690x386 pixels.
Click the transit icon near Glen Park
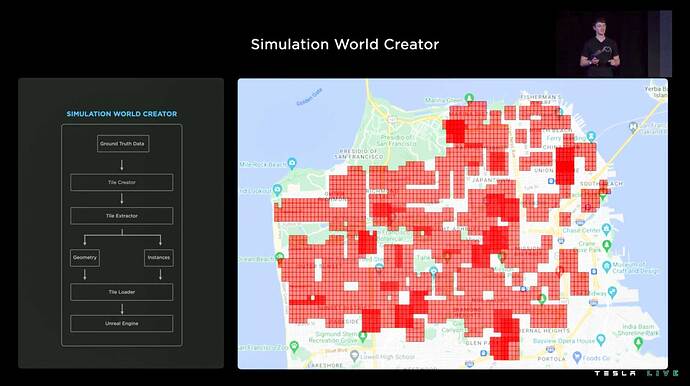[484, 353]
